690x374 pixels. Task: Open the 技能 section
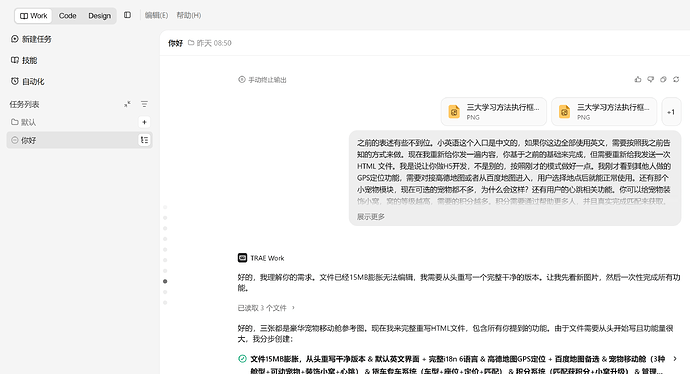[x=24, y=60]
